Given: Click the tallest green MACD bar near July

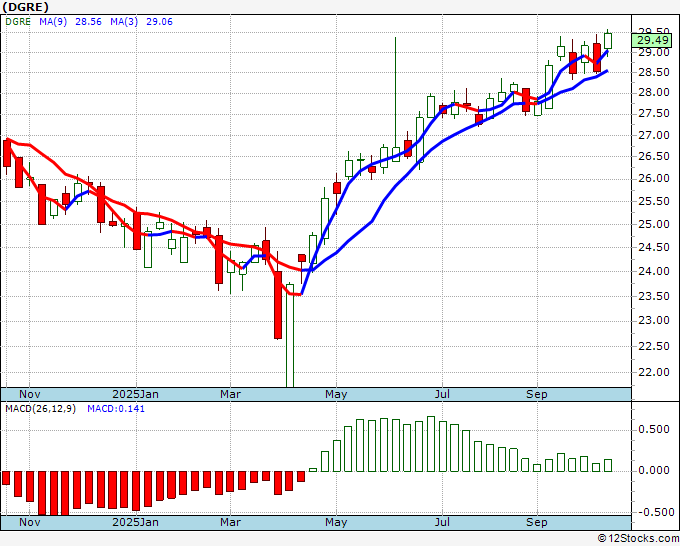Looking at the screenshot, I should [431, 444].
